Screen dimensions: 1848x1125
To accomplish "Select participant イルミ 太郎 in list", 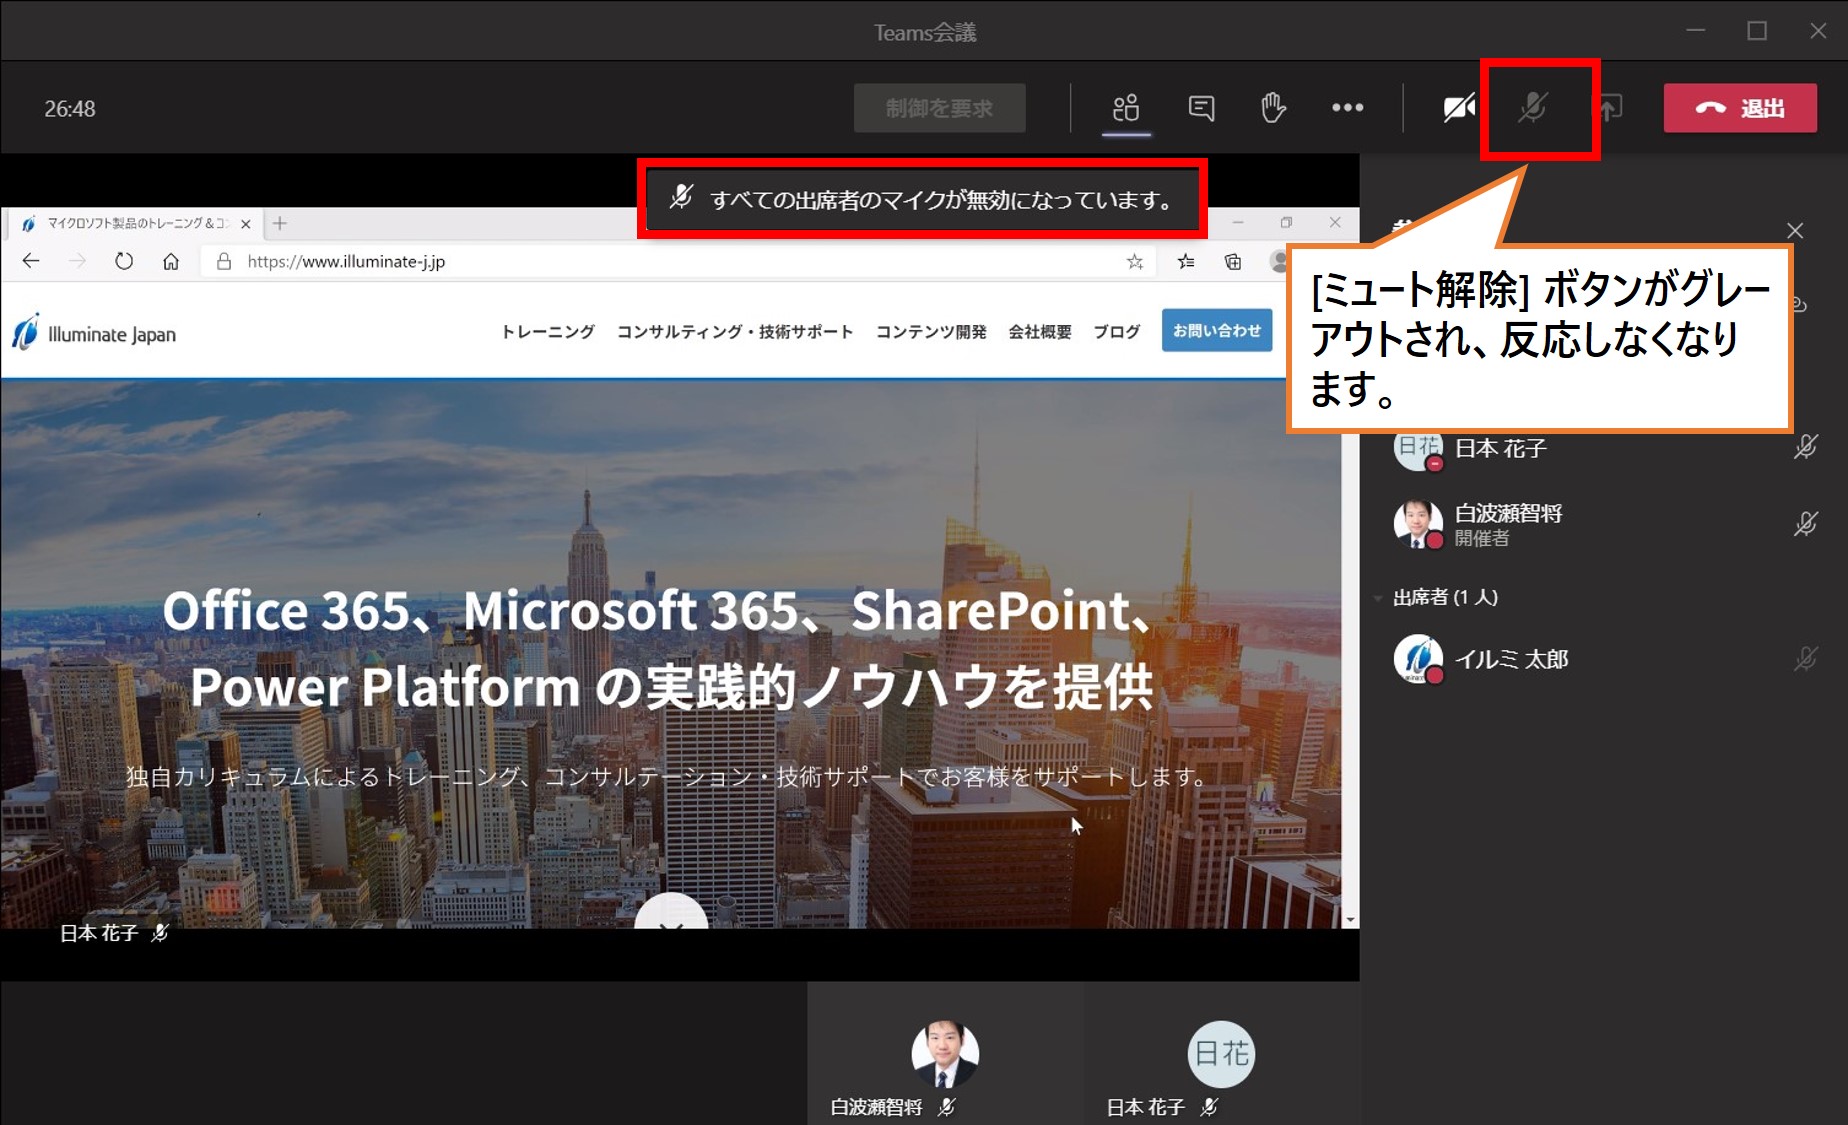I will pyautogui.click(x=1604, y=659).
